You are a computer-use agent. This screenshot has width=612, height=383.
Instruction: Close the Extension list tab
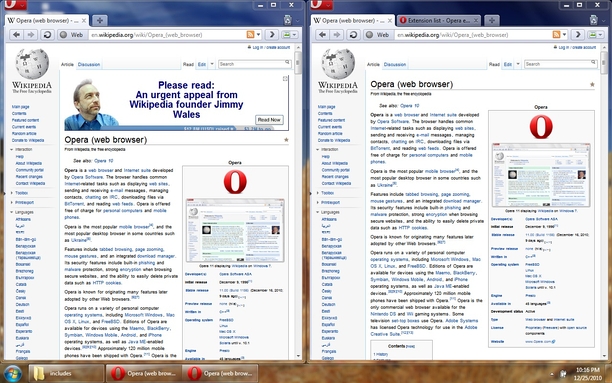[x=476, y=20]
